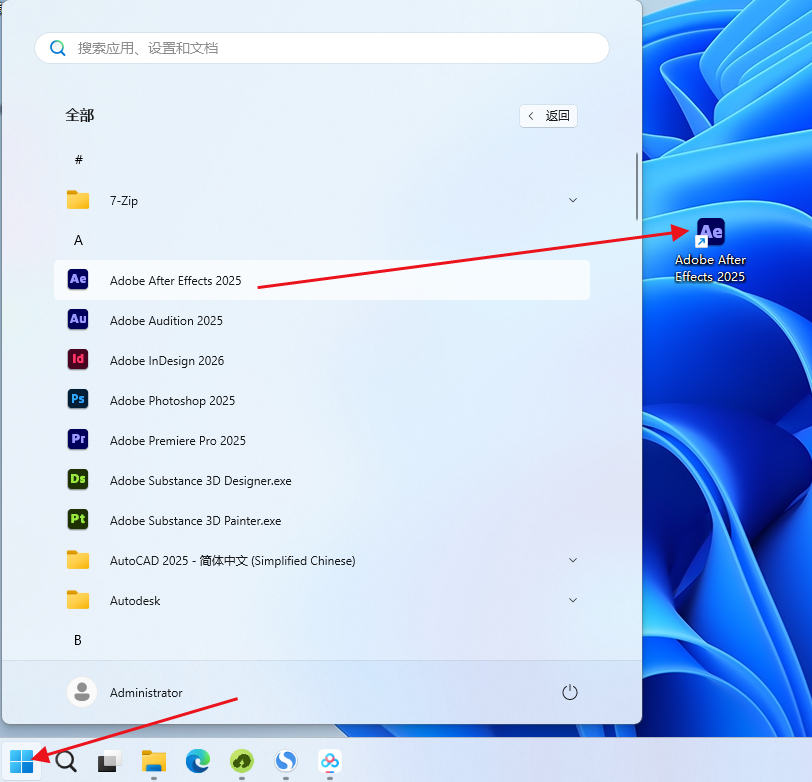This screenshot has height=782, width=812.
Task: Click the Administrator account name
Action: pos(146,692)
